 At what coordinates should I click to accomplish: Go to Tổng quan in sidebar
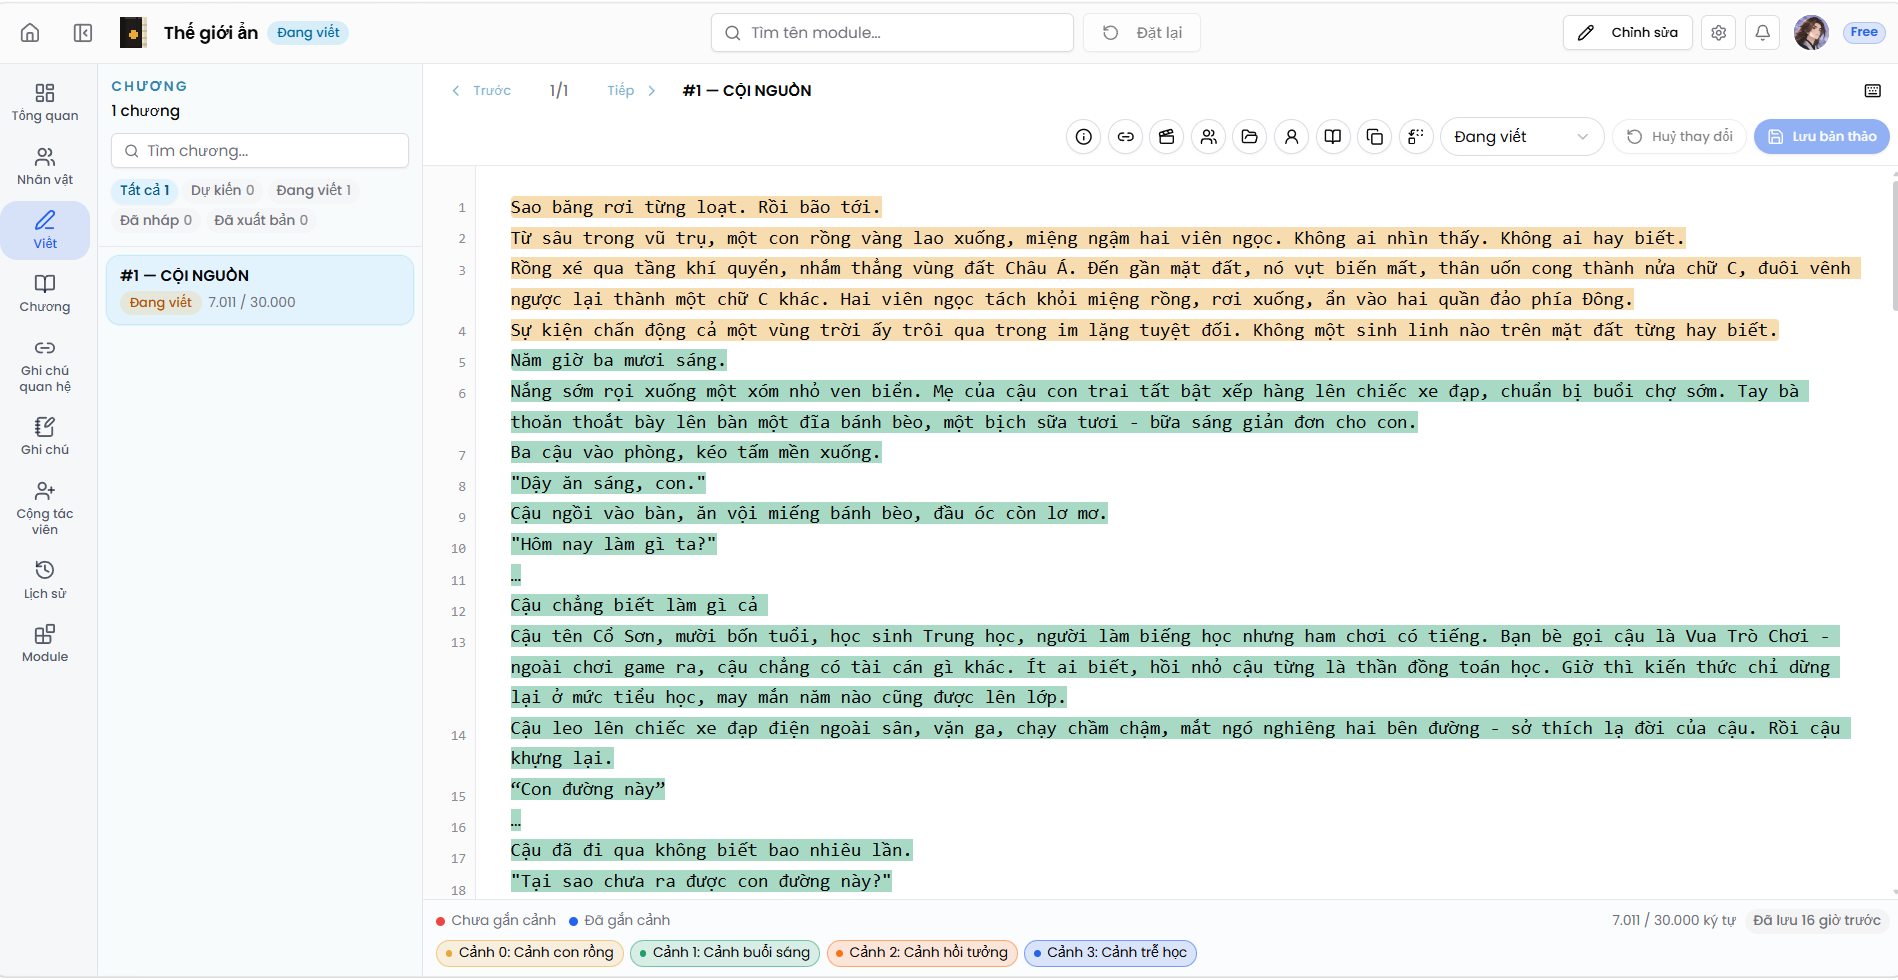45,103
